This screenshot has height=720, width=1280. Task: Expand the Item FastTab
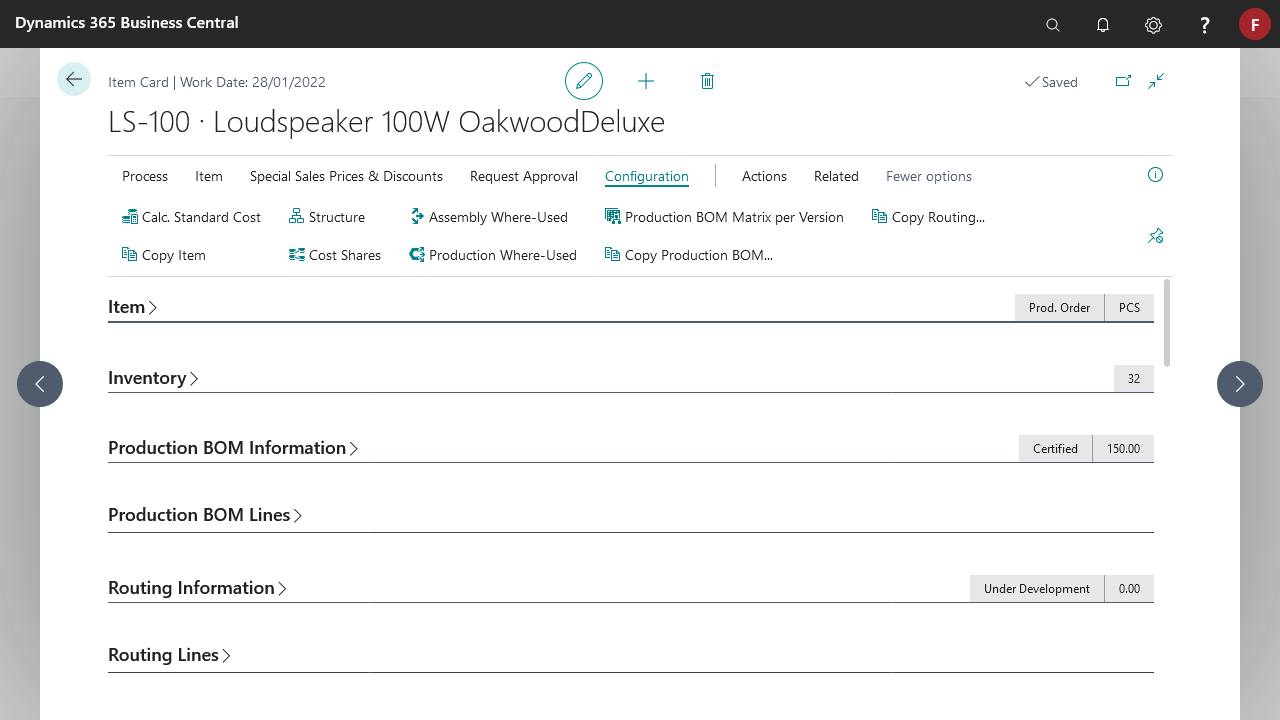click(133, 307)
